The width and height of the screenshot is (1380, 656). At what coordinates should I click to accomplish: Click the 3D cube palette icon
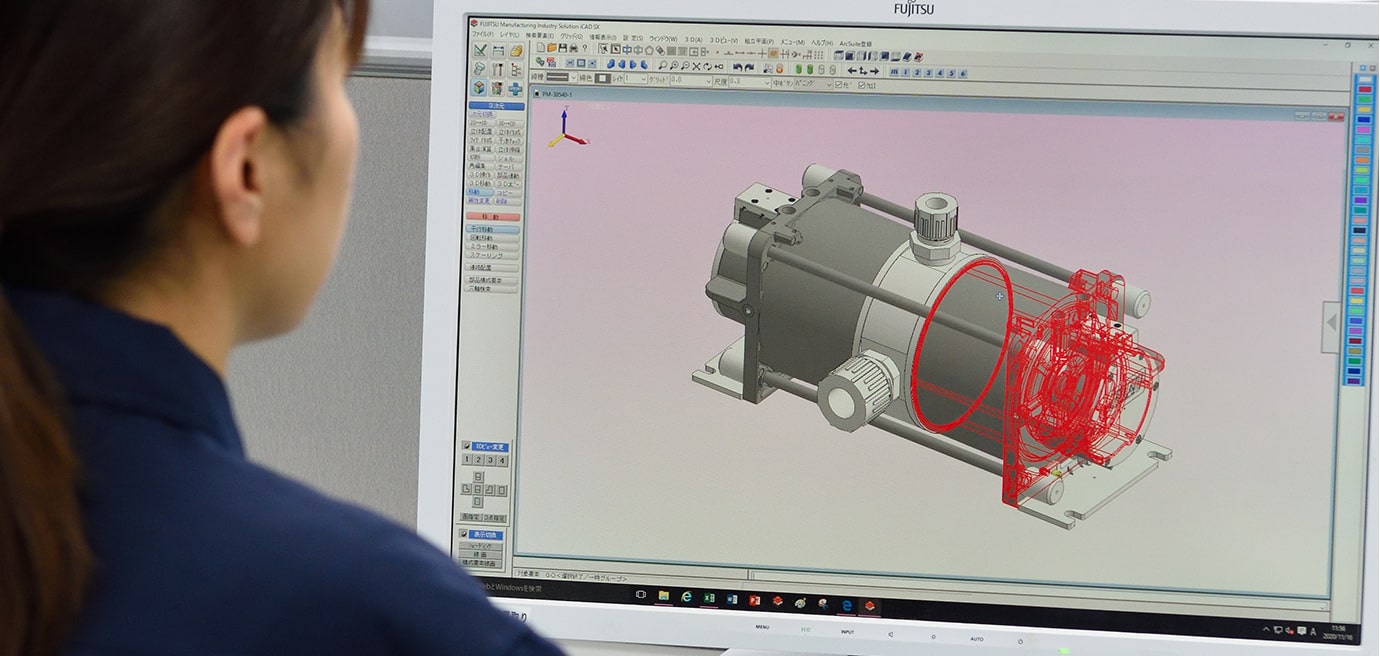[x=480, y=88]
